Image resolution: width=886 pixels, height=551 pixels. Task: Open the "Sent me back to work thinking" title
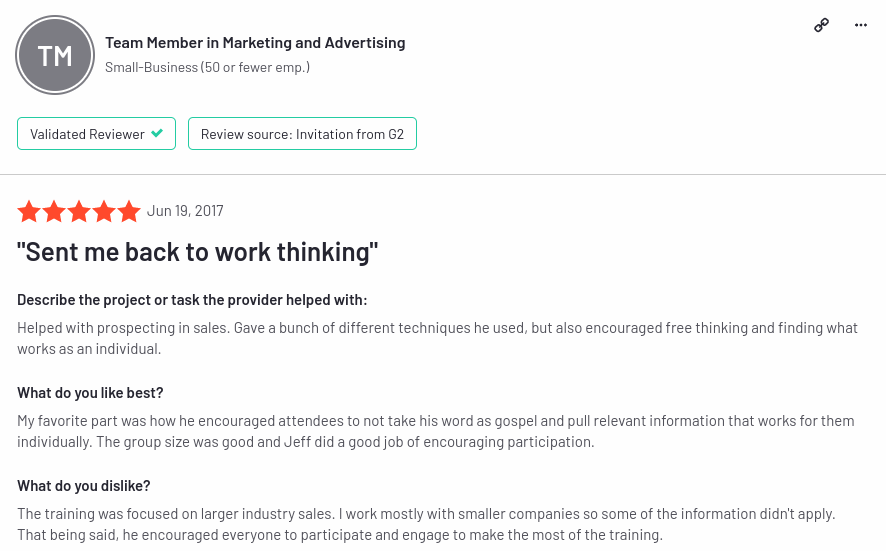198,252
